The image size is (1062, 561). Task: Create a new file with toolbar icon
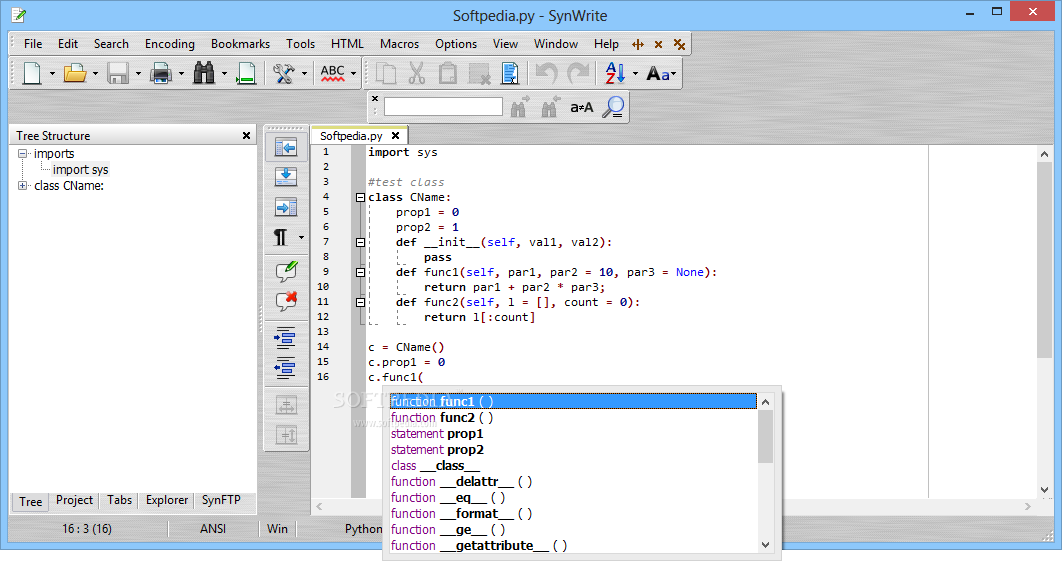(32, 72)
